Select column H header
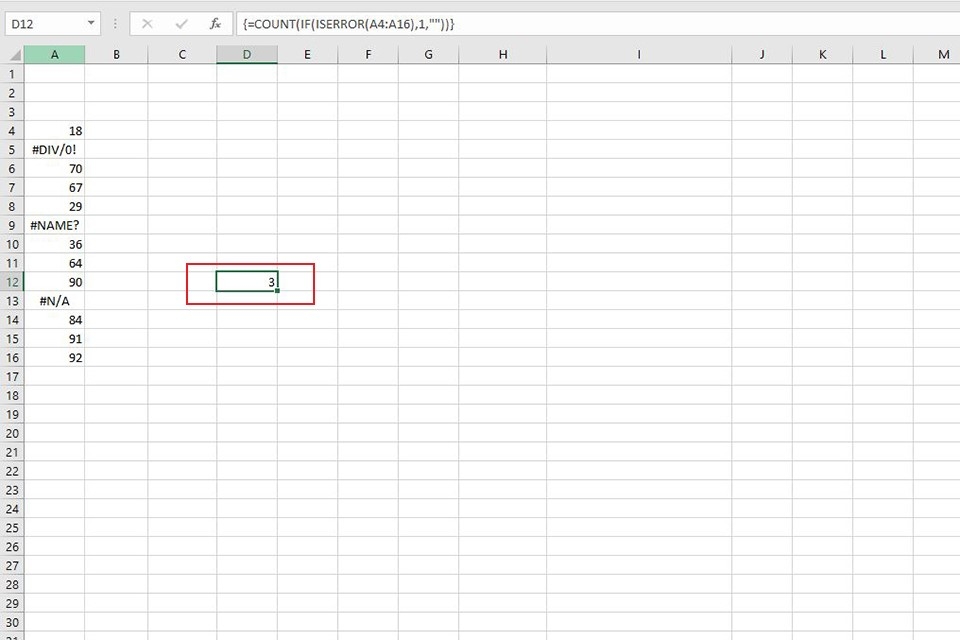The width and height of the screenshot is (960, 640). pyautogui.click(x=503, y=55)
